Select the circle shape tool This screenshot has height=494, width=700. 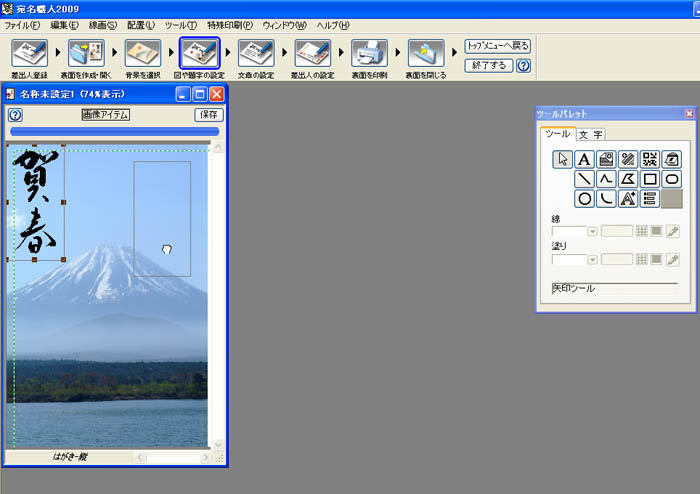(x=584, y=199)
